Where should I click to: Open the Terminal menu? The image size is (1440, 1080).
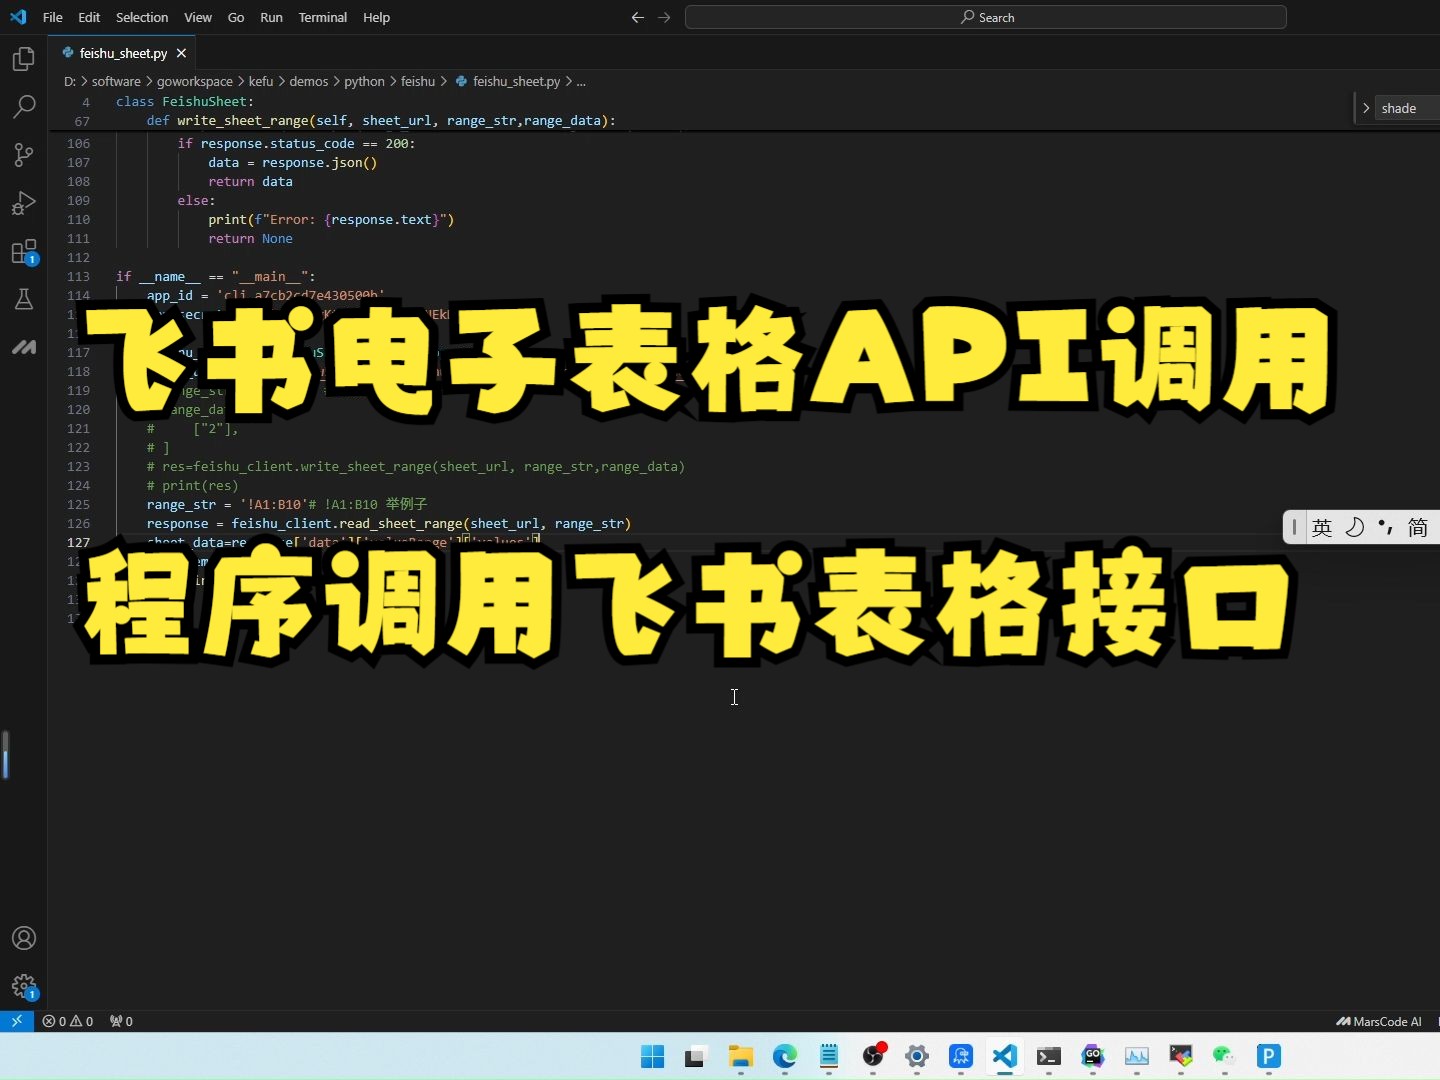pyautogui.click(x=322, y=17)
